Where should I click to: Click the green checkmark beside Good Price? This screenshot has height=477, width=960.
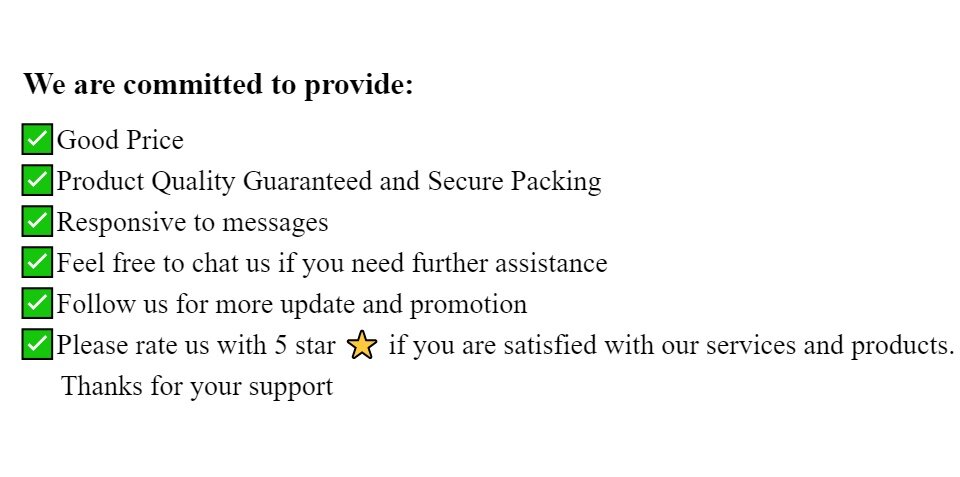click(x=36, y=139)
